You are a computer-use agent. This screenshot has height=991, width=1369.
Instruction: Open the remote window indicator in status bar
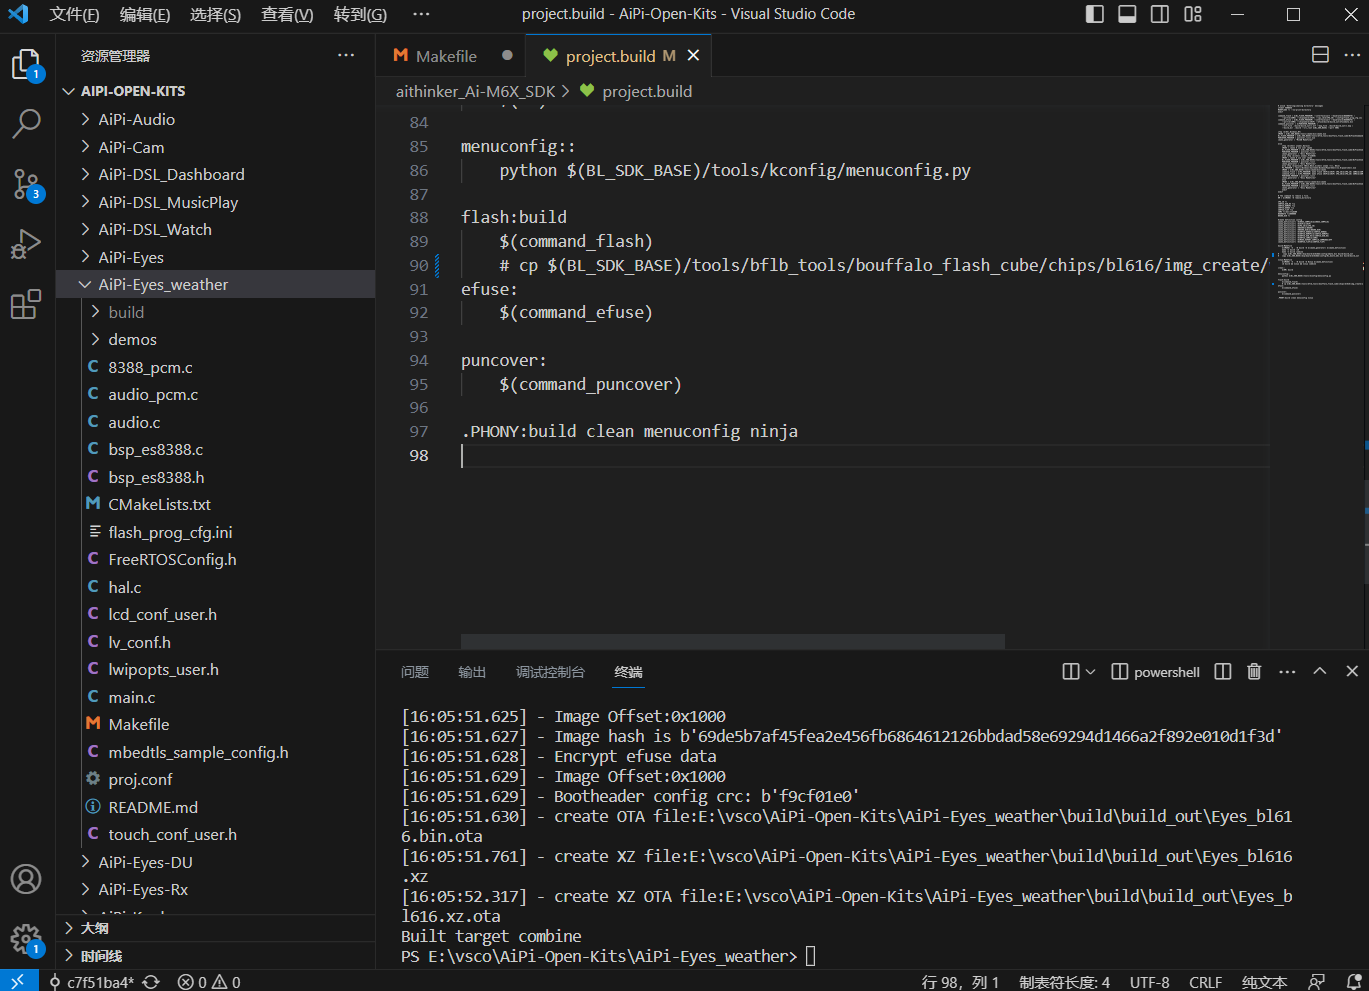click(x=18, y=982)
